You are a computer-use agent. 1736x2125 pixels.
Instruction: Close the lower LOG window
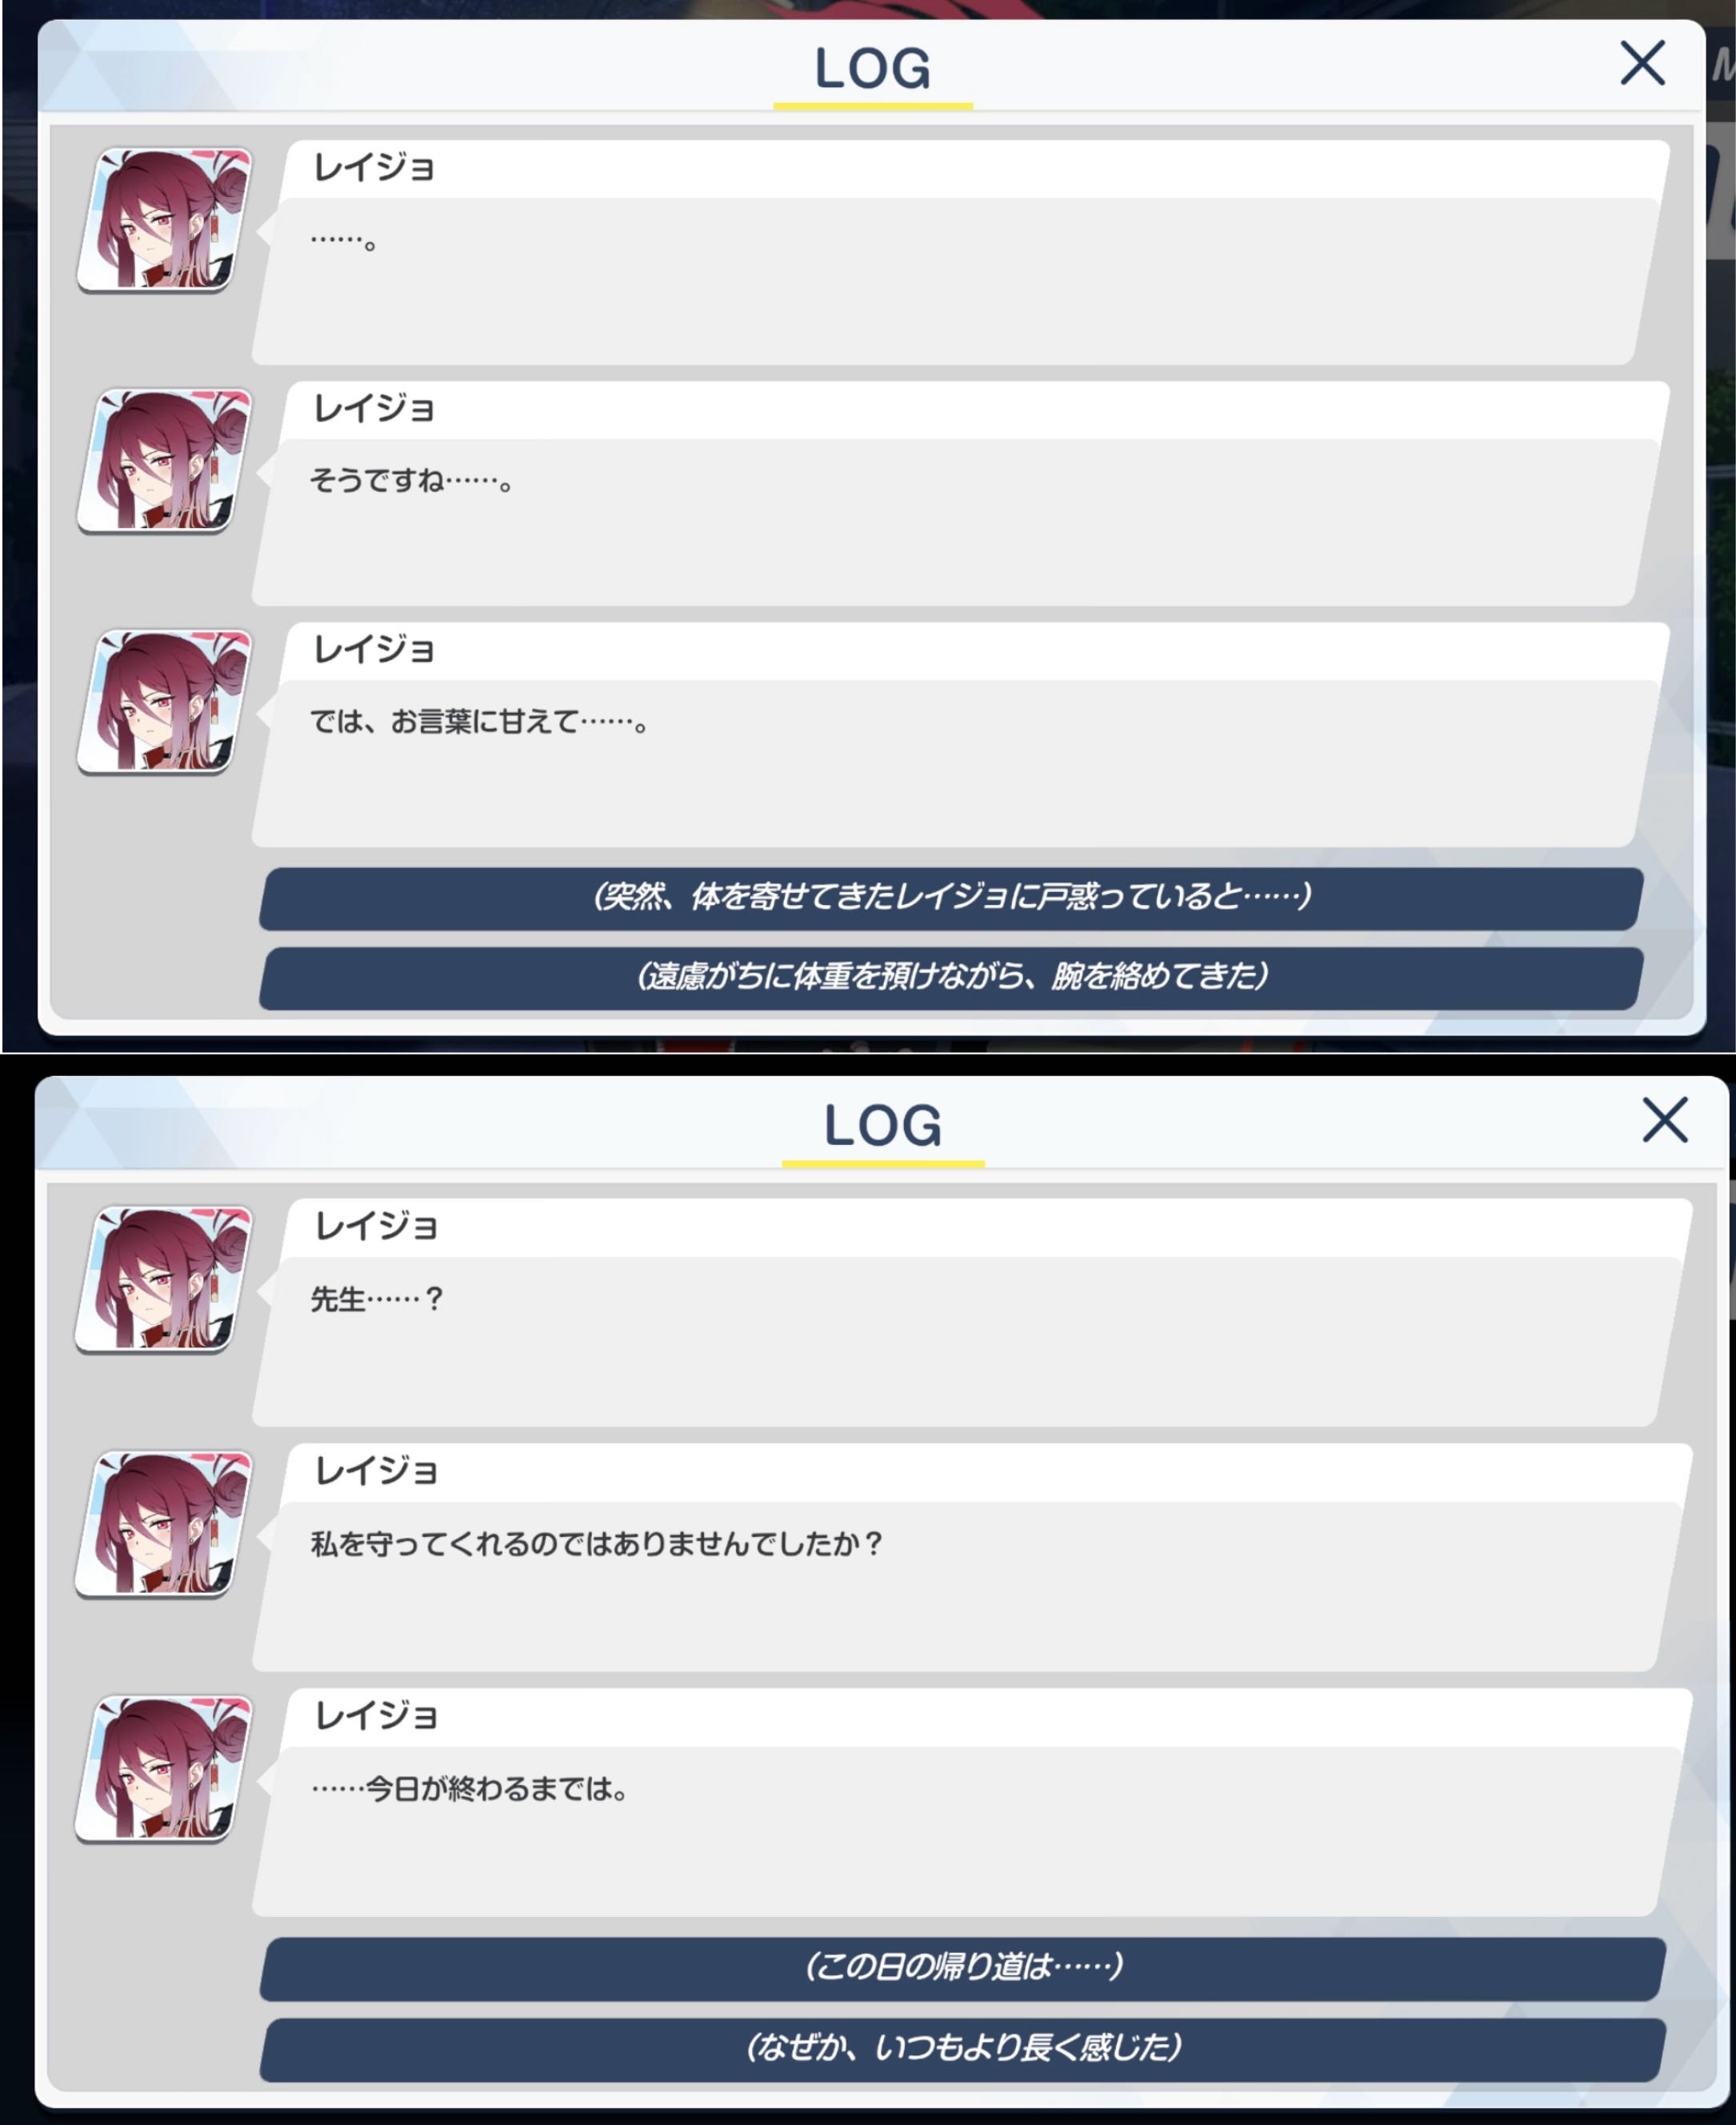point(1665,1119)
